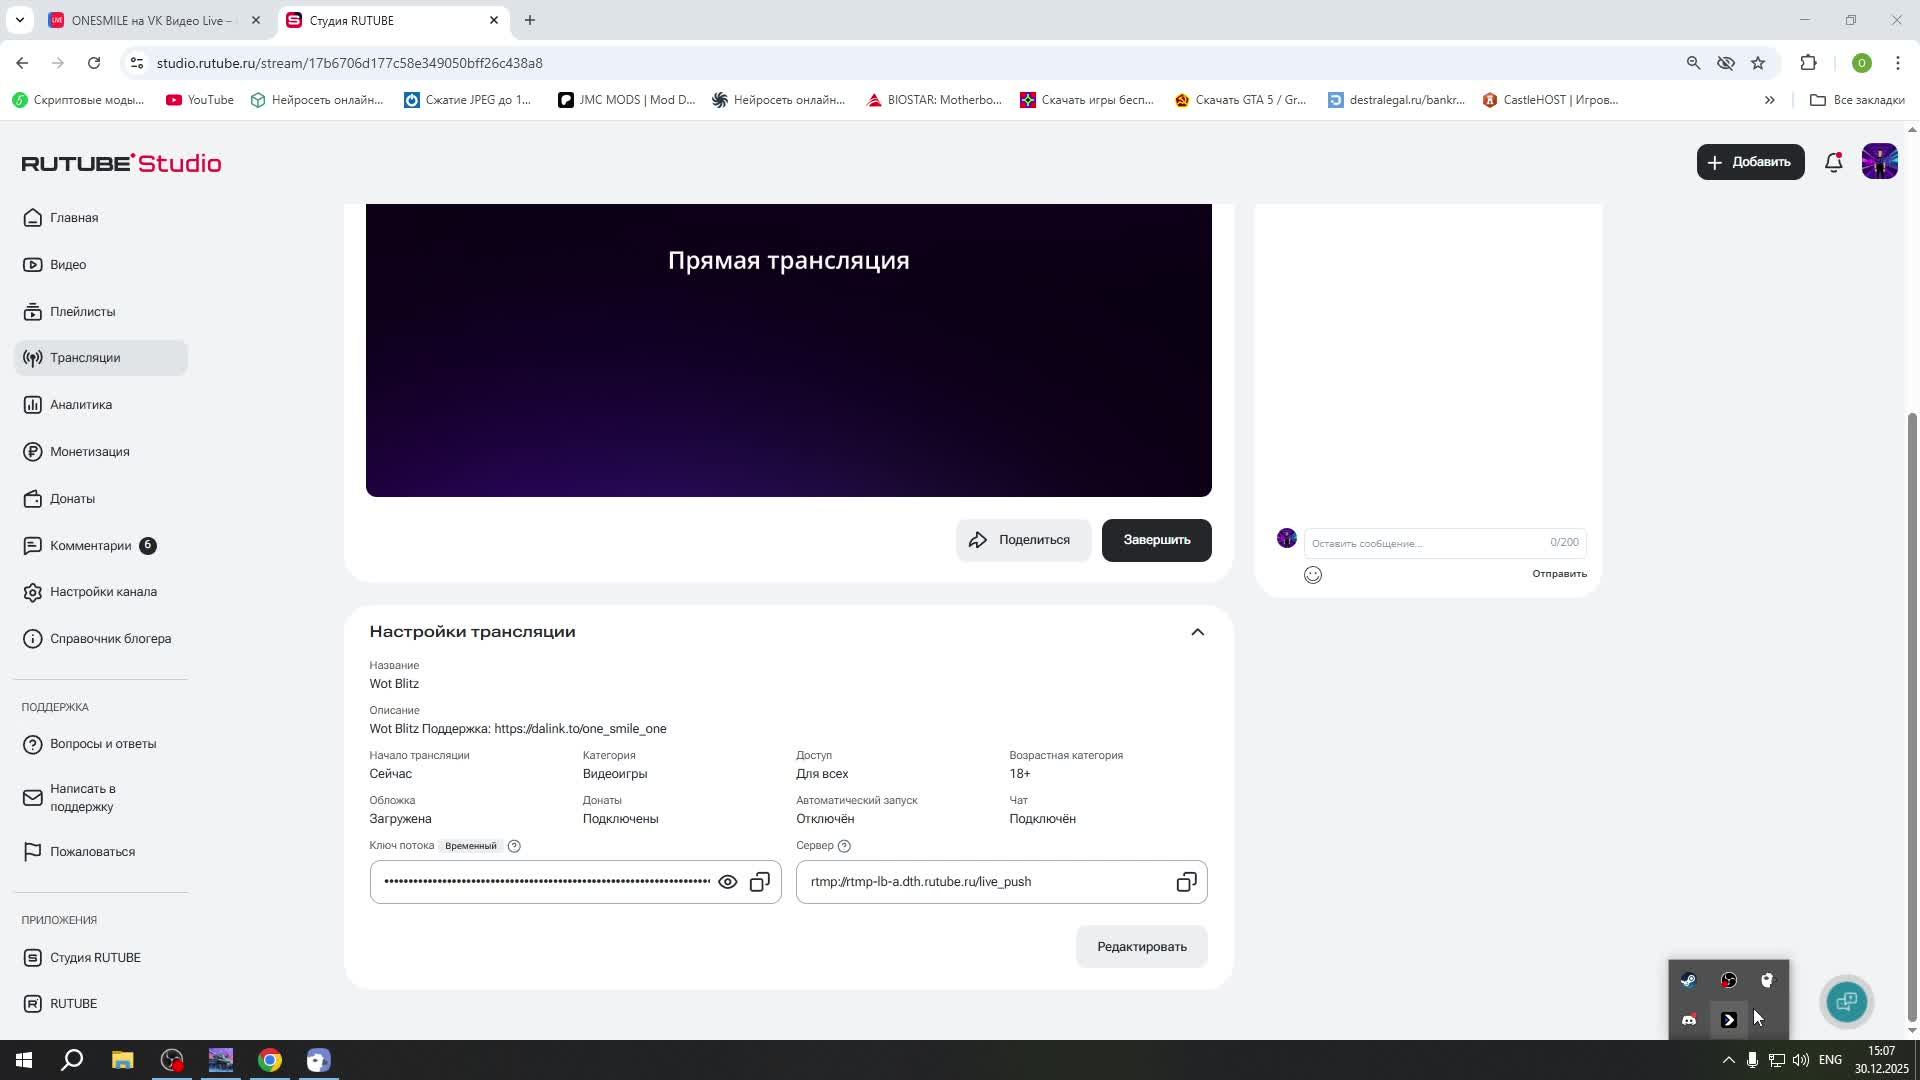
Task: Open Аналитика in sidebar
Action: click(81, 405)
